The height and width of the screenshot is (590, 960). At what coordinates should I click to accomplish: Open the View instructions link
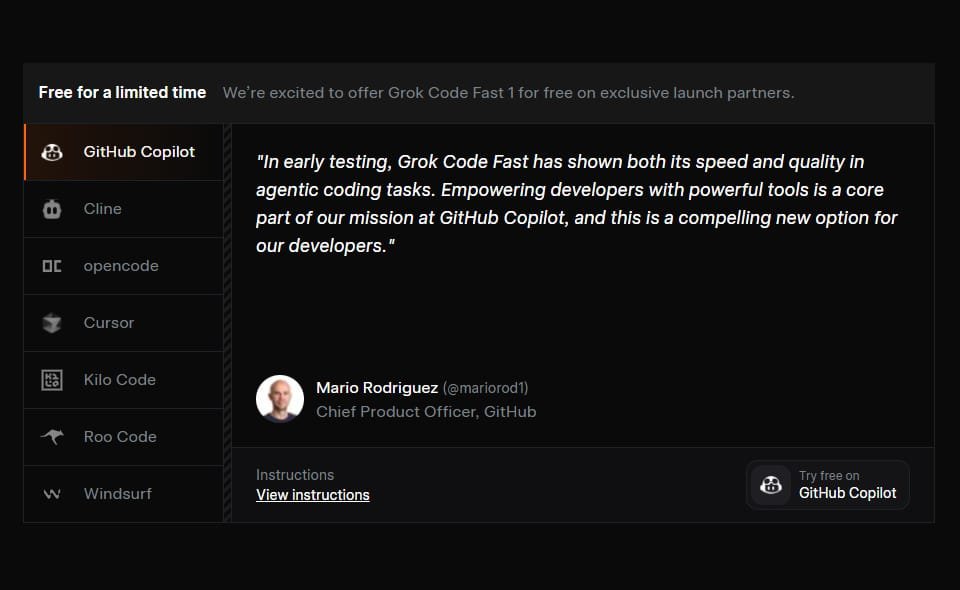click(313, 495)
